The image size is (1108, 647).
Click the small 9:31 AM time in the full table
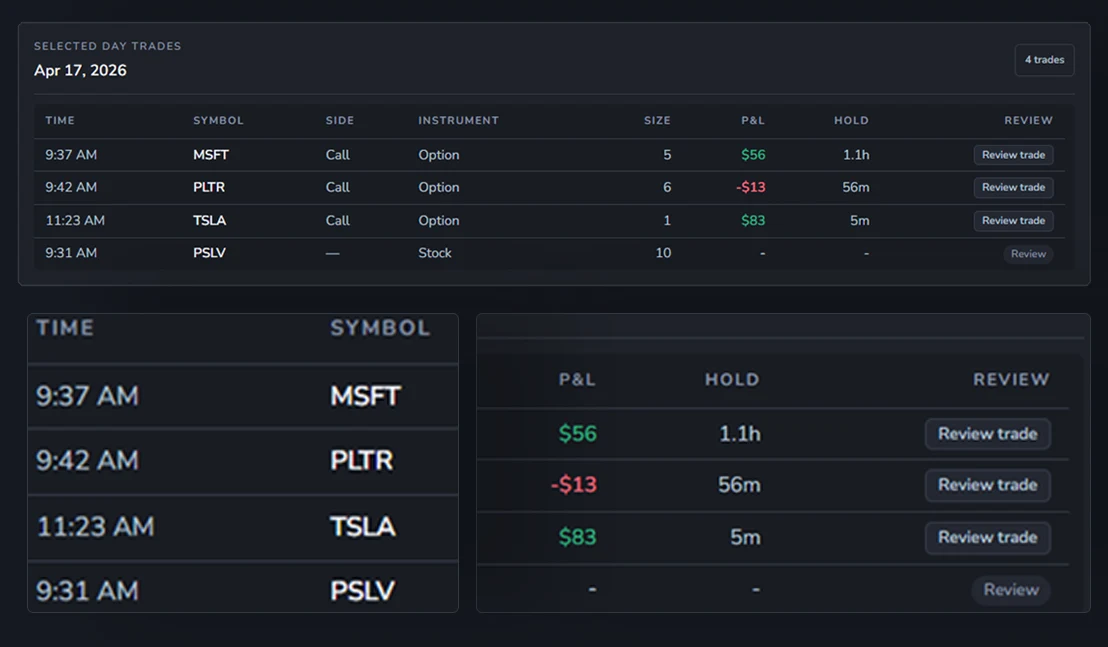click(x=71, y=253)
